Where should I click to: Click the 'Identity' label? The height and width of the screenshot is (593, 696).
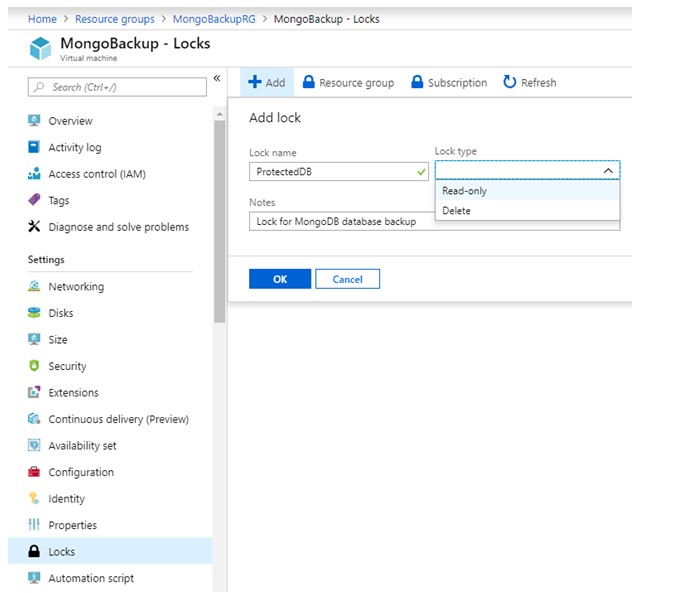[66, 499]
